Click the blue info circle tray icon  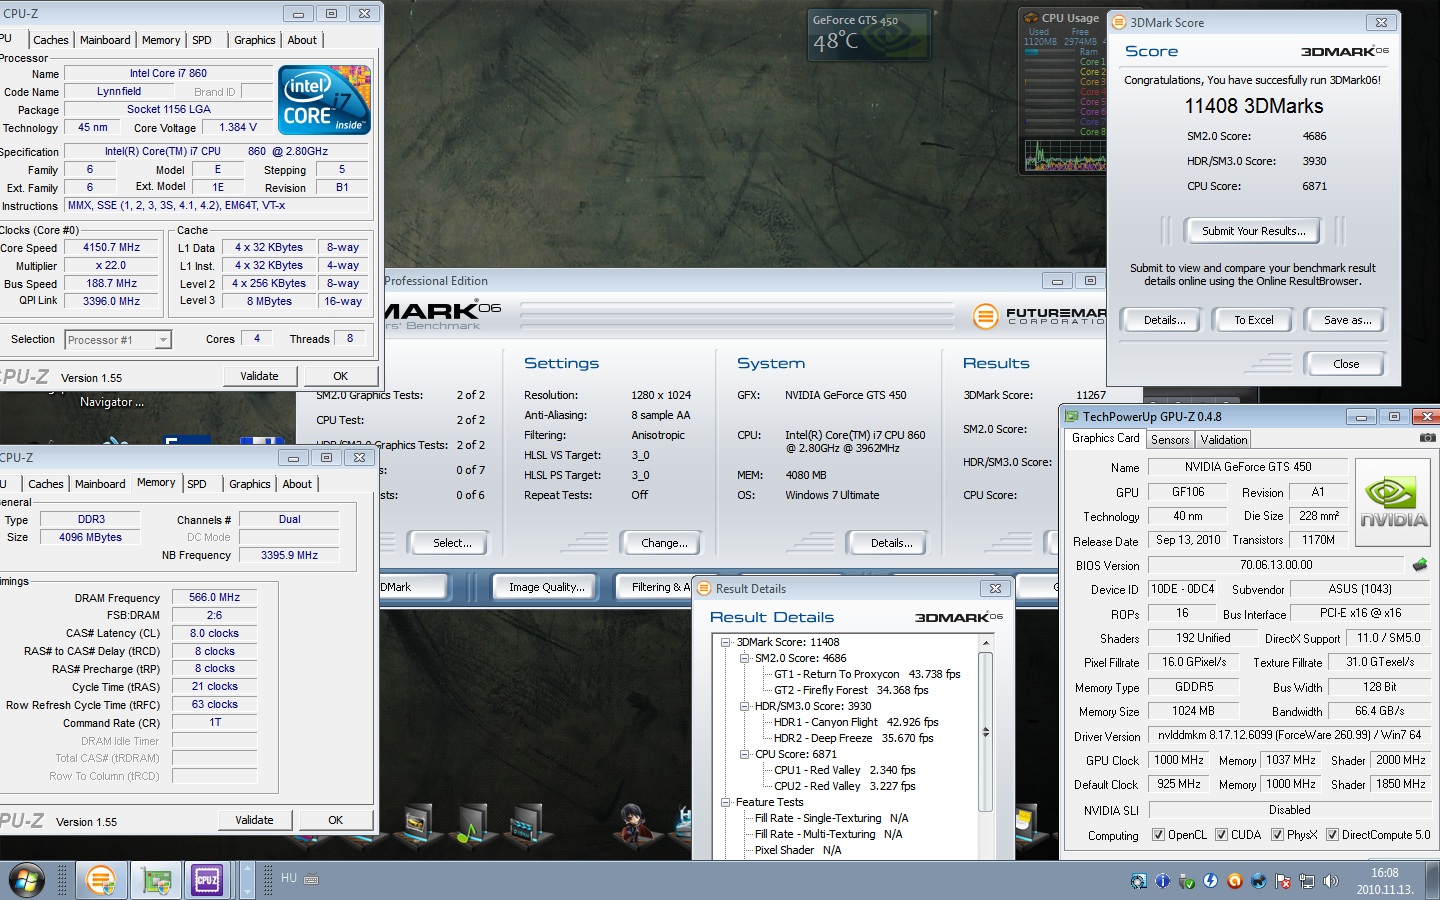point(1162,881)
